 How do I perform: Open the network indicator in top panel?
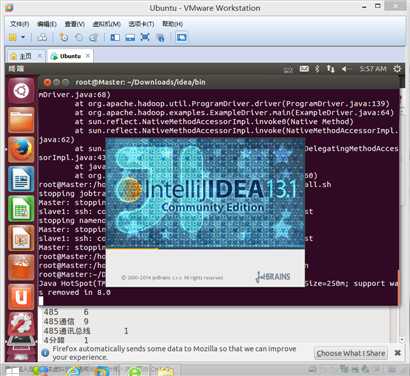(330, 69)
